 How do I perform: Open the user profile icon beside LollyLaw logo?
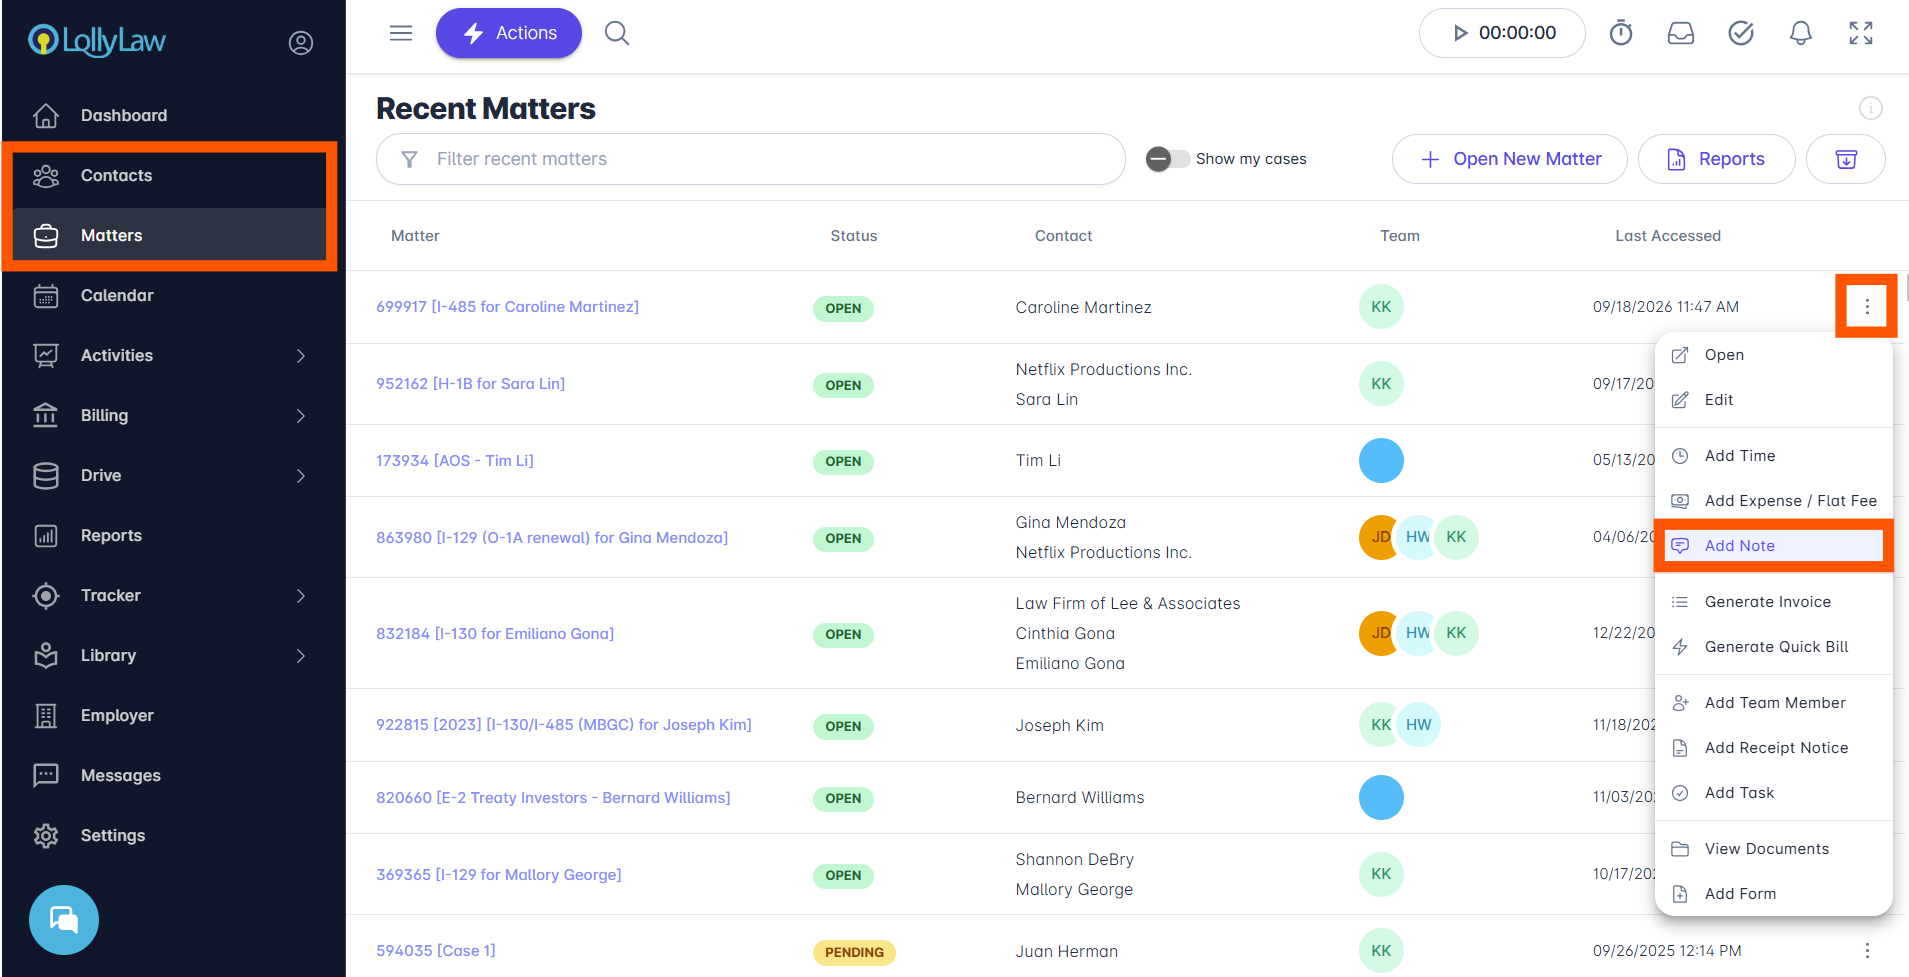coord(301,42)
